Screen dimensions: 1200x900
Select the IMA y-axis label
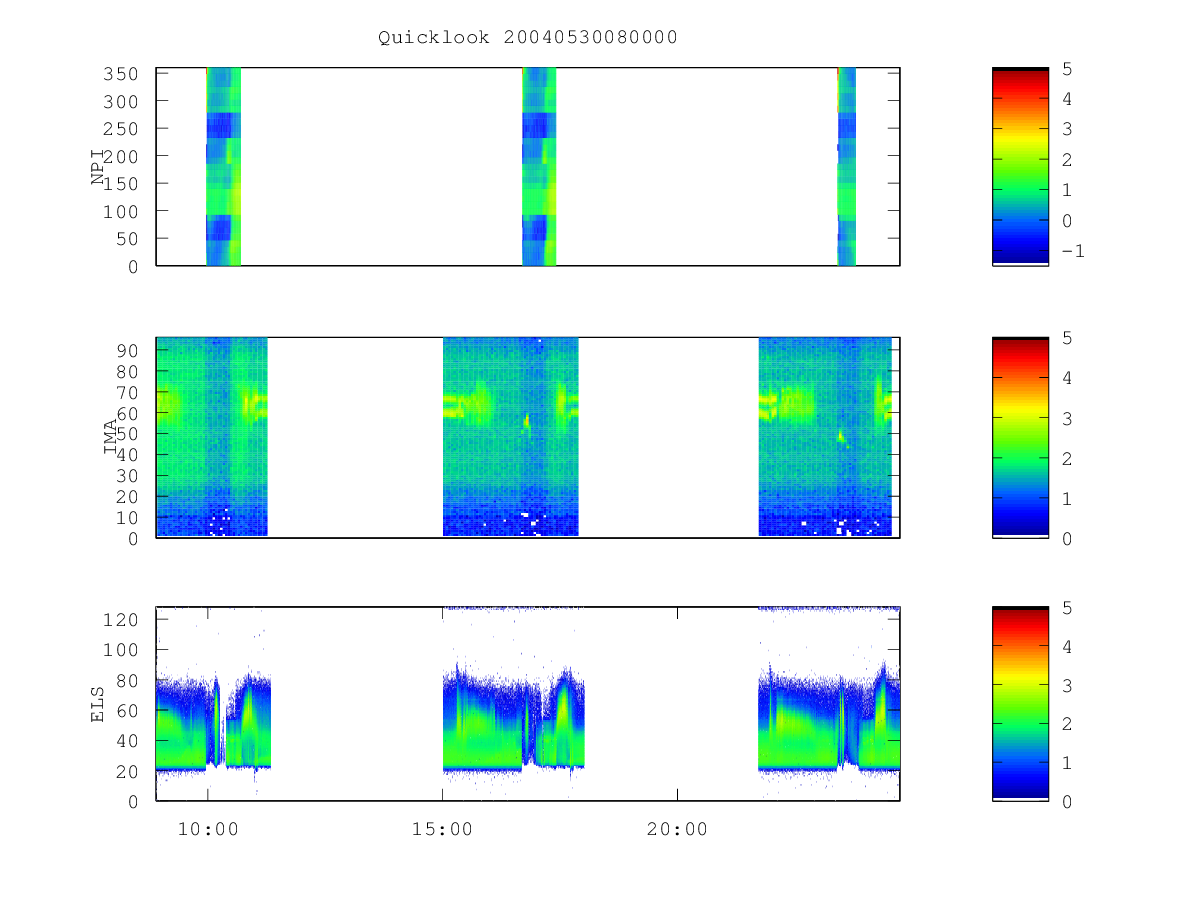coord(111,437)
